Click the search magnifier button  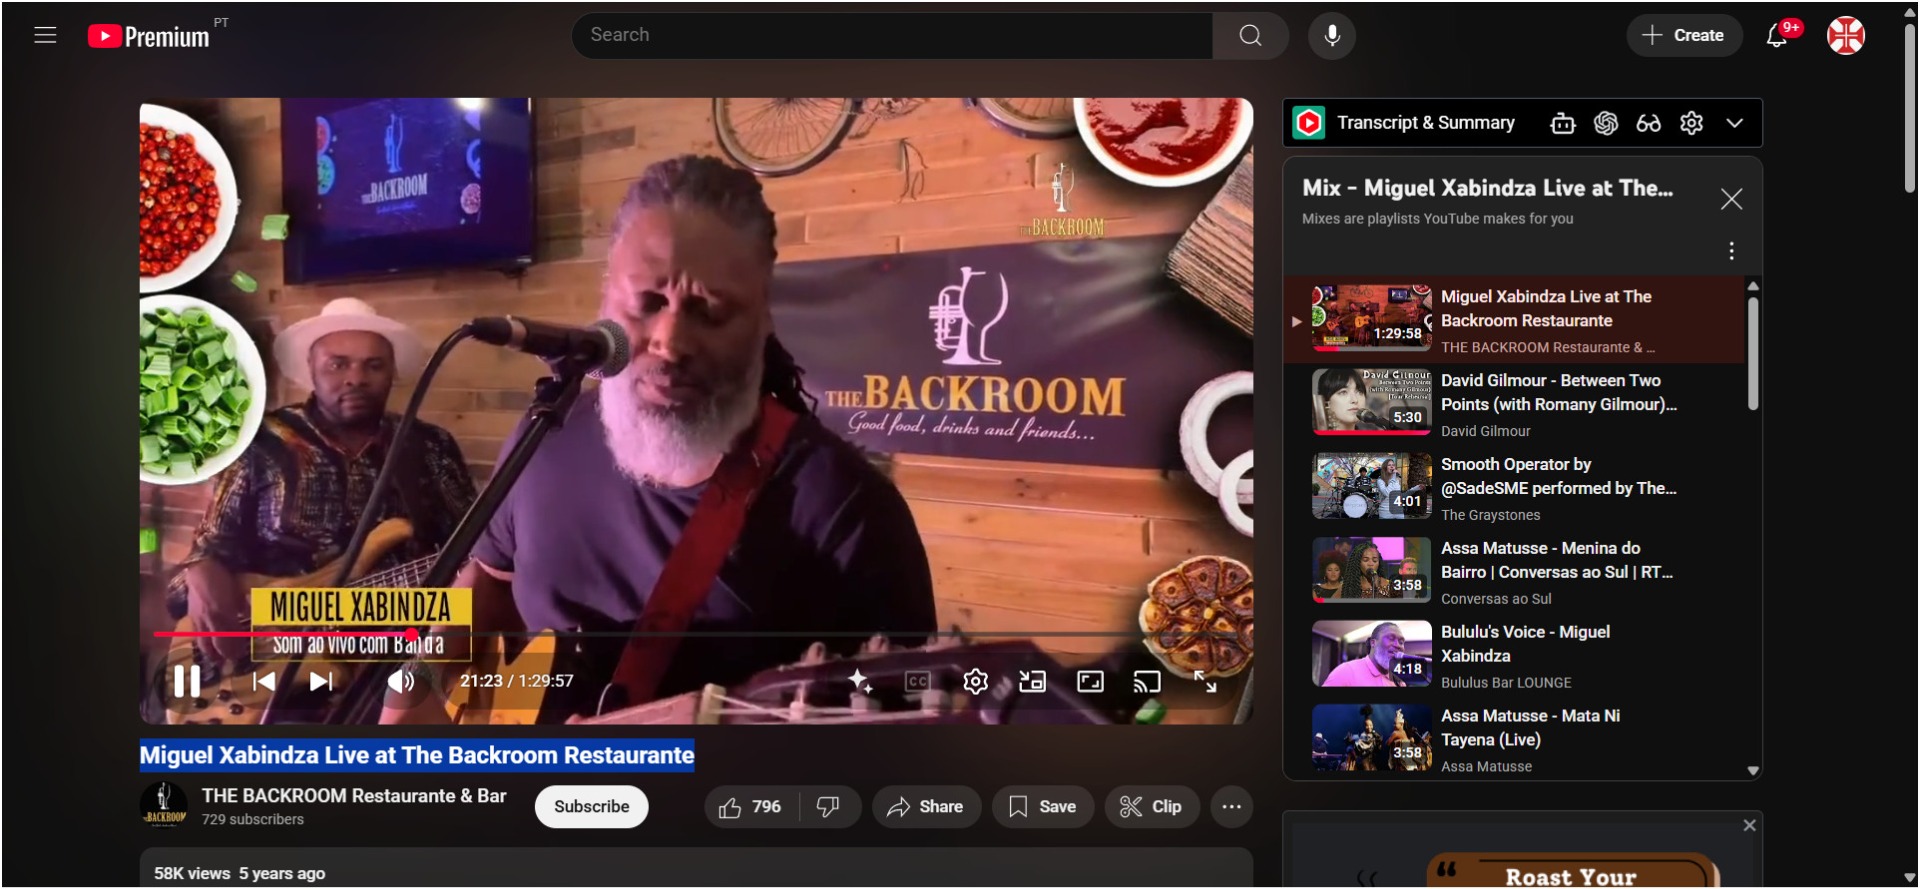(x=1250, y=35)
